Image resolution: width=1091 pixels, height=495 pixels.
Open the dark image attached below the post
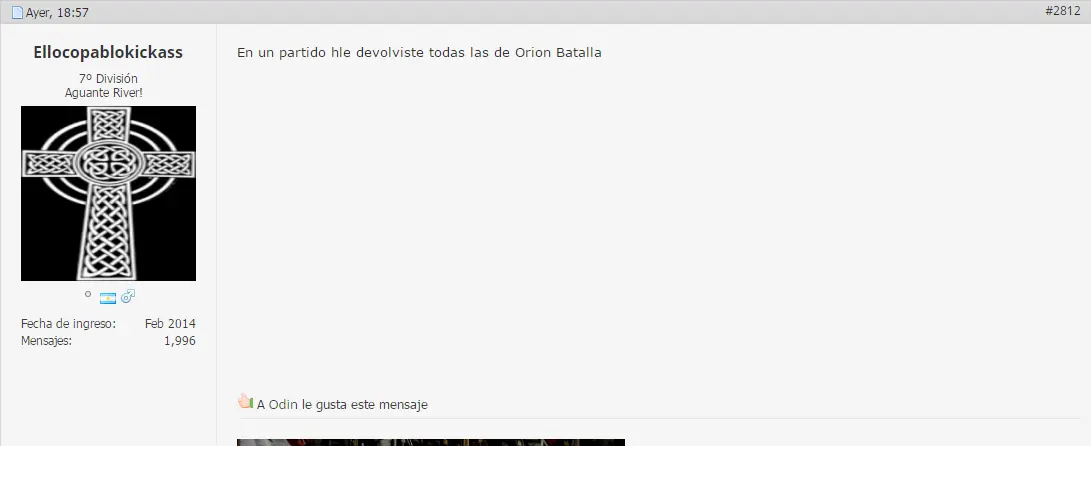(431, 443)
